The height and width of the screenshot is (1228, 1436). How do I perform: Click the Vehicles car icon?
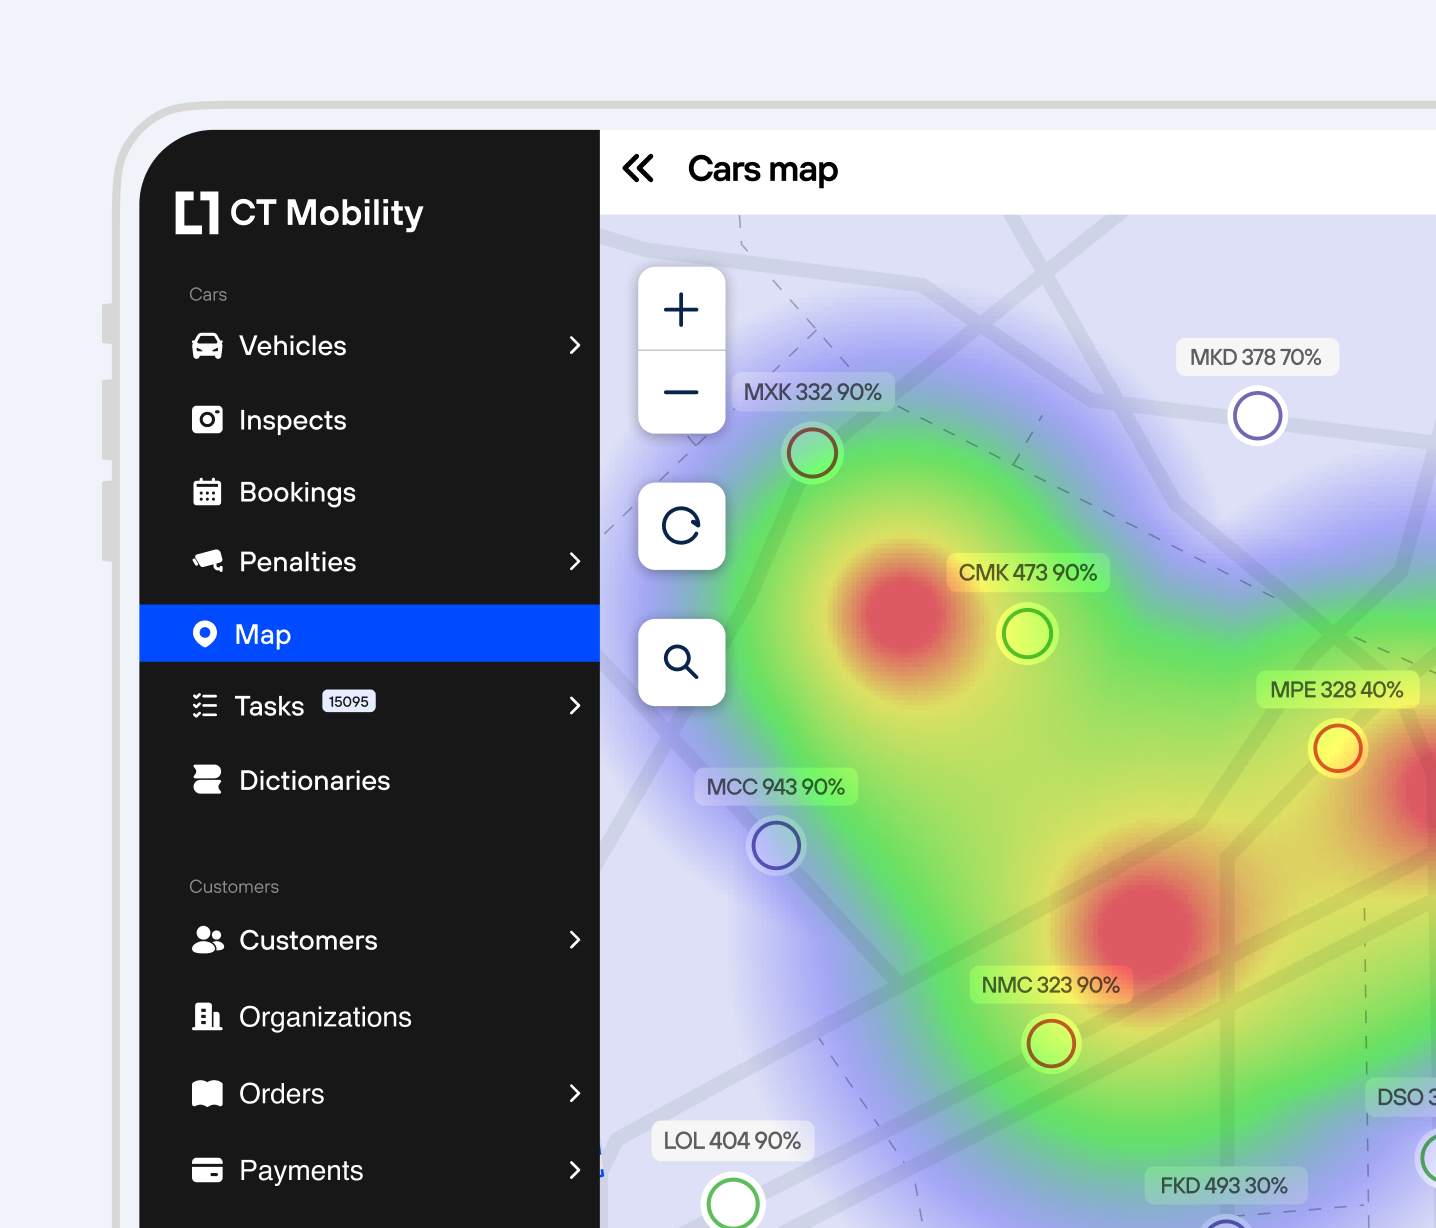[x=207, y=346]
